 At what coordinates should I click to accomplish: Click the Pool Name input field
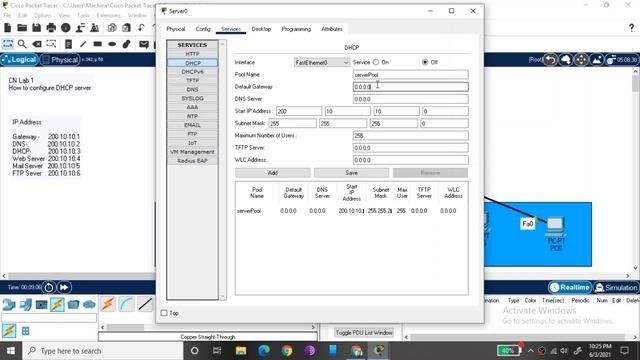pos(410,75)
